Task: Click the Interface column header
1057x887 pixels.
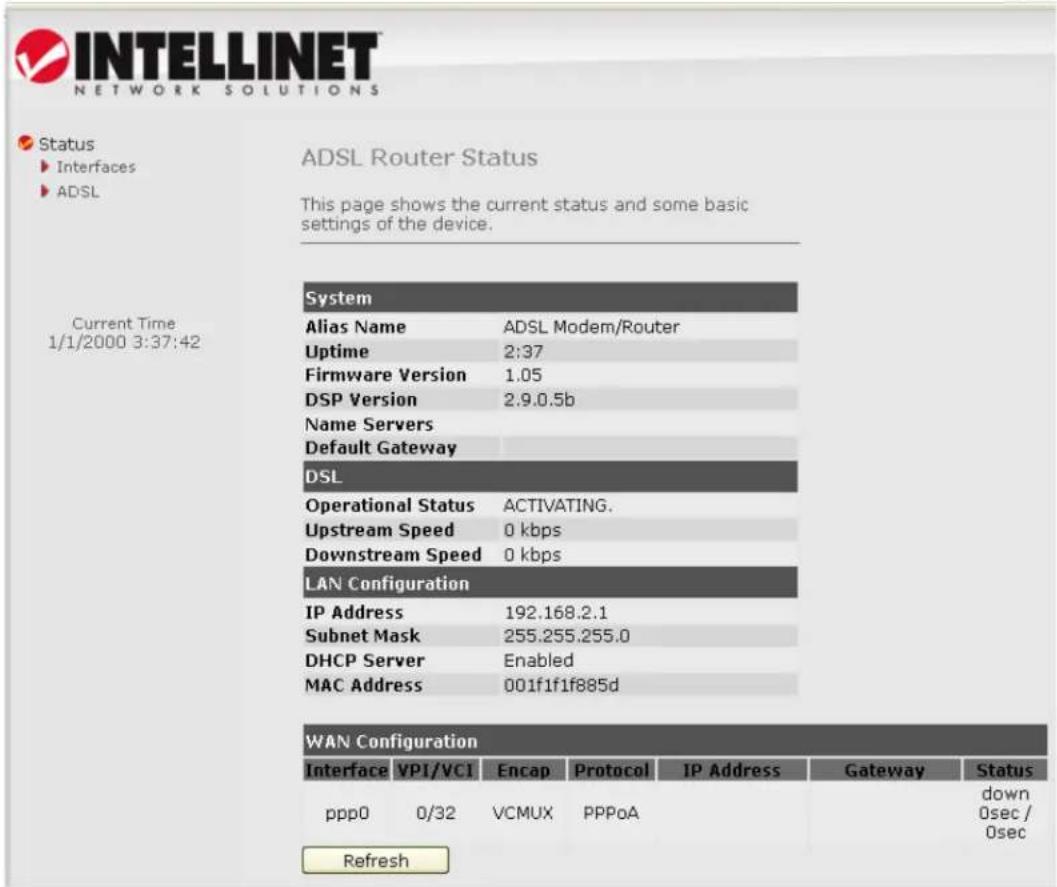Action: (346, 770)
